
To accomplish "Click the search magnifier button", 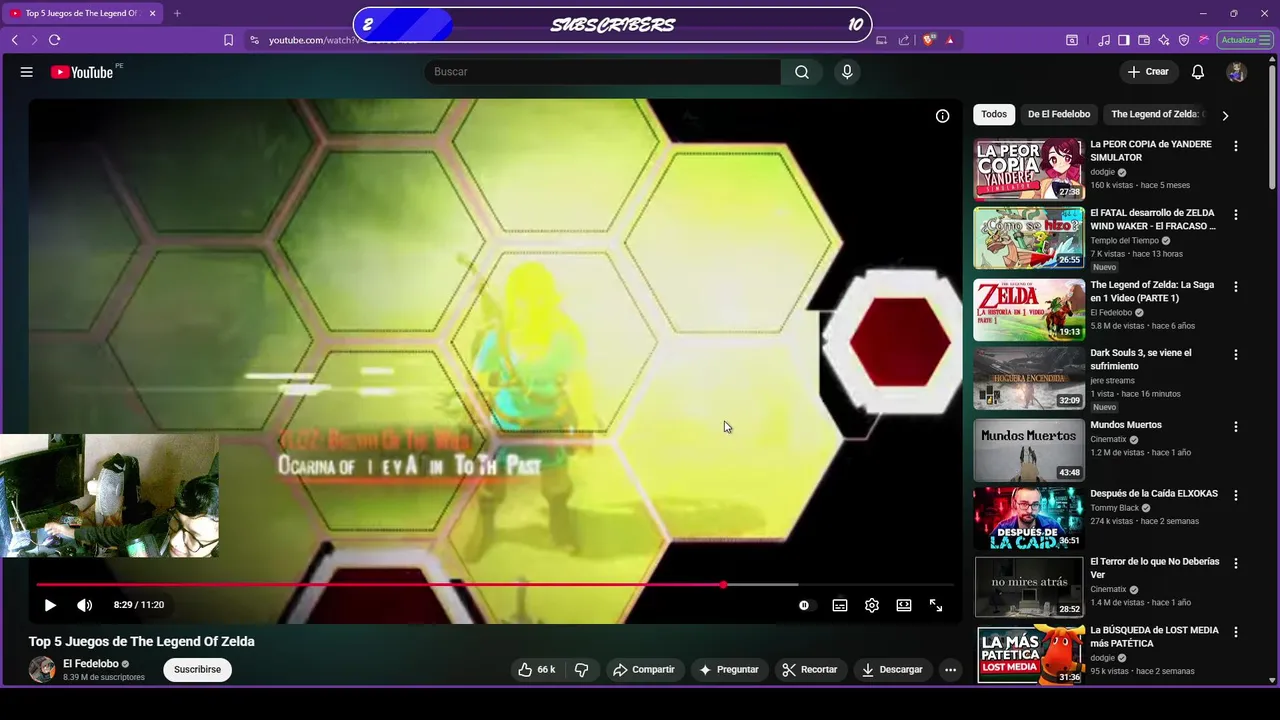I will coord(802,72).
